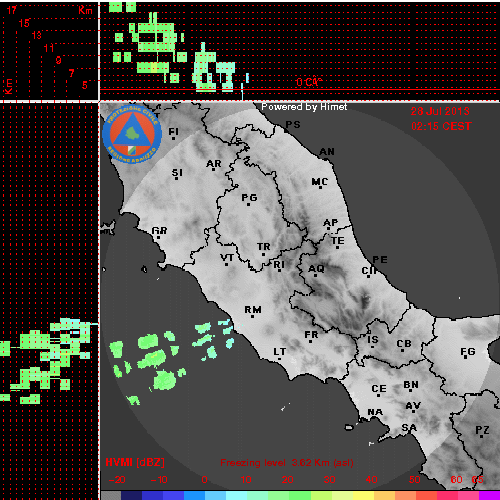
Task: Click the '17' height axis label
Action: coord(11,10)
